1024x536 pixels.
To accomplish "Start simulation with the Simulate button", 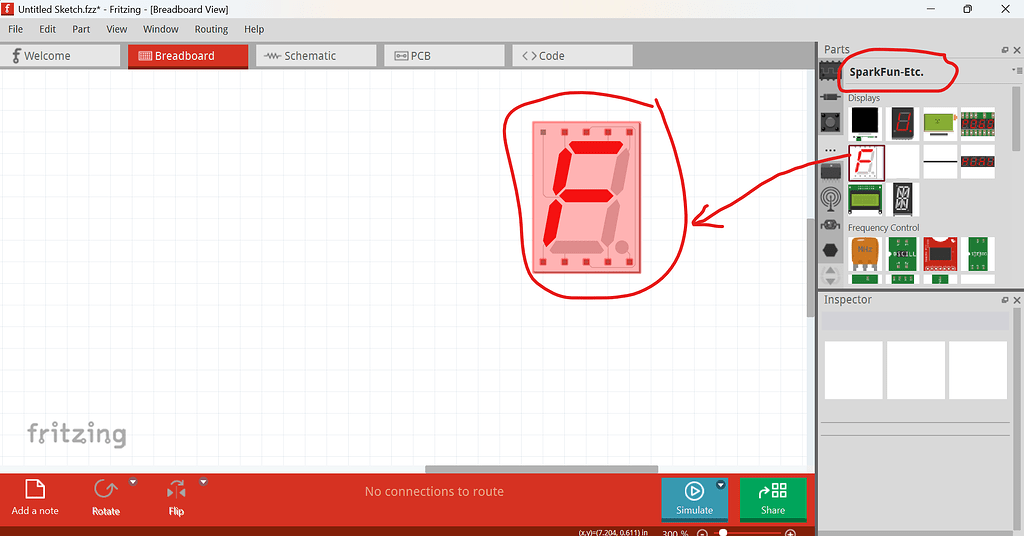I will coord(694,499).
